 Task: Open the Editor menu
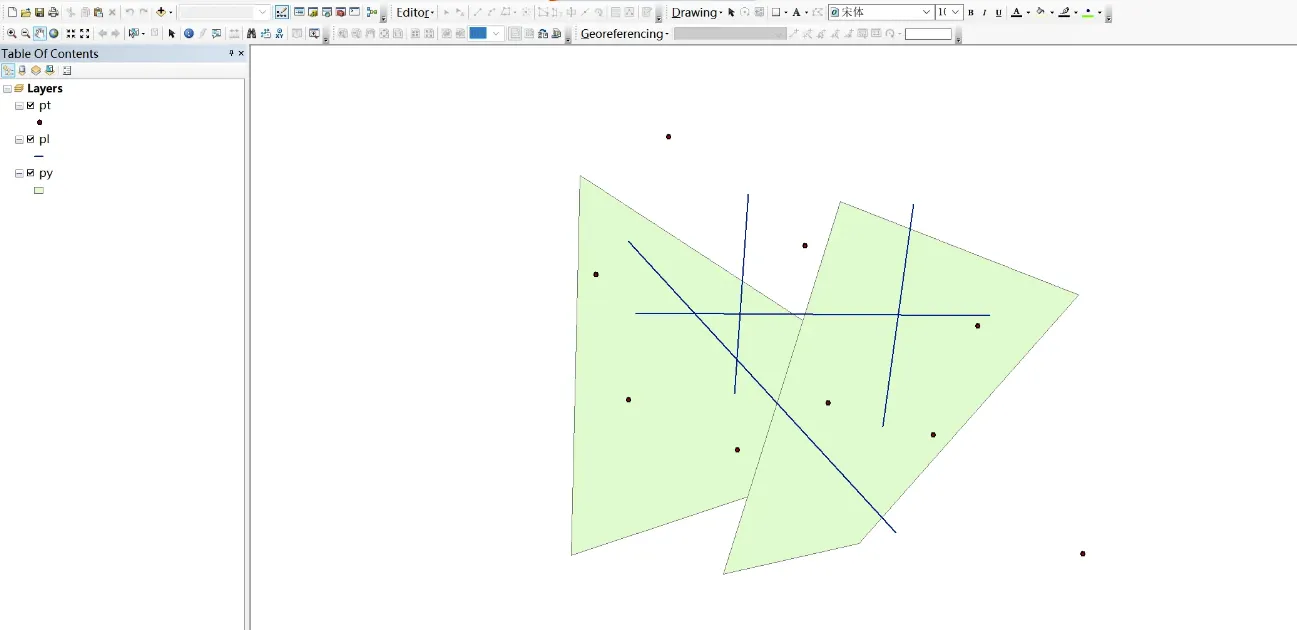tap(415, 12)
